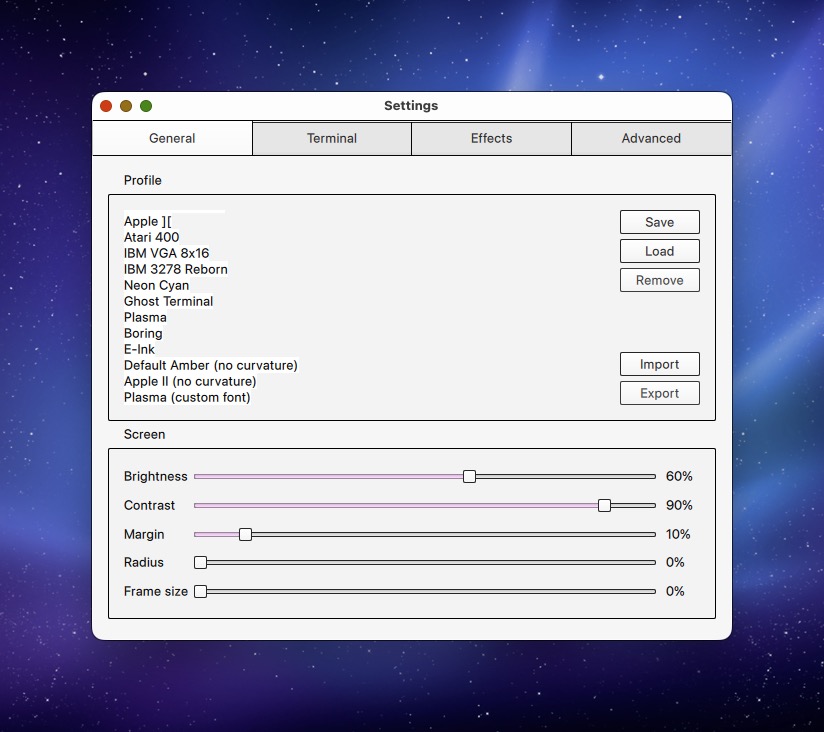
Task: Click the Save profile button
Action: point(659,222)
